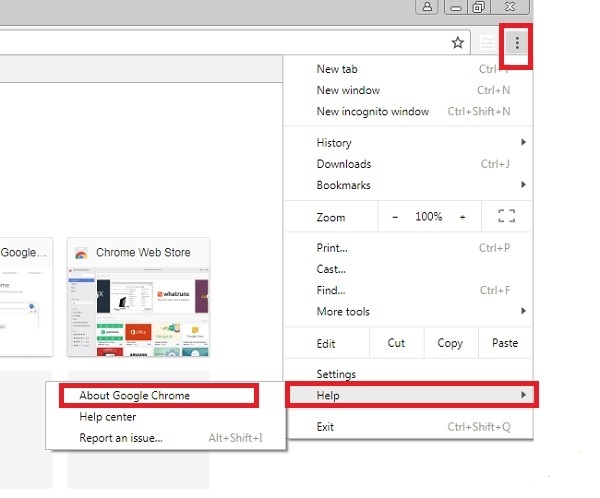
Task: Select Report an issue... entry
Action: (x=166, y=438)
